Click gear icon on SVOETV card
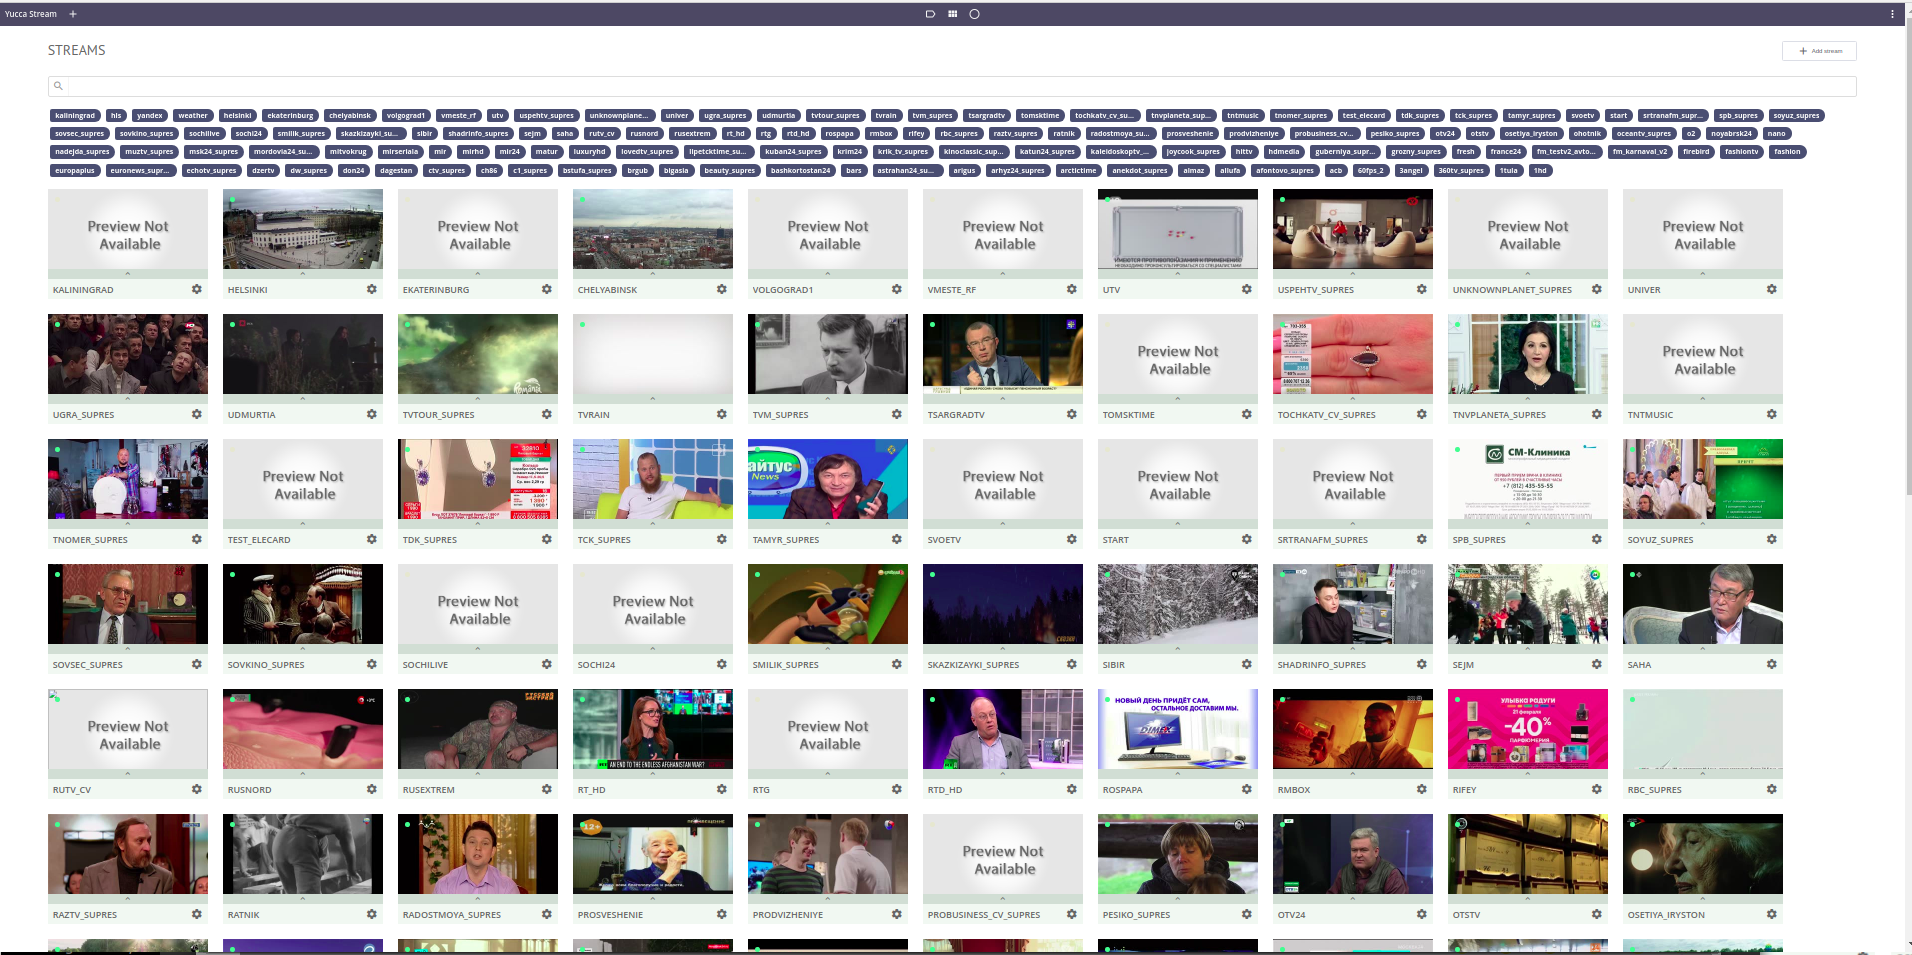Viewport: 1912px width, 955px height. point(1072,539)
